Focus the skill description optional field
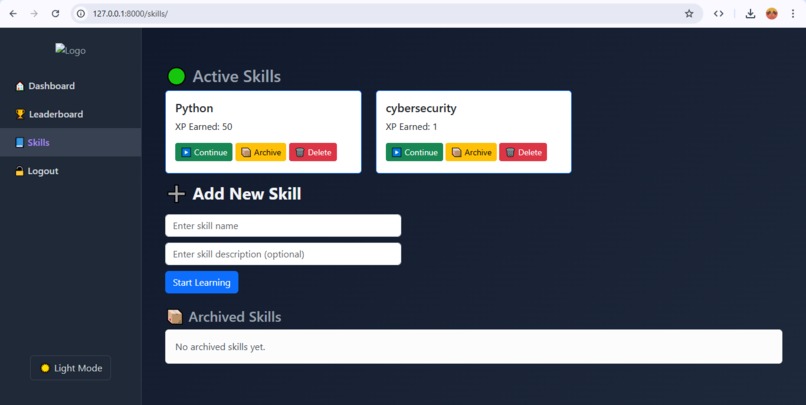Screen dimensions: 806x405 283,254
